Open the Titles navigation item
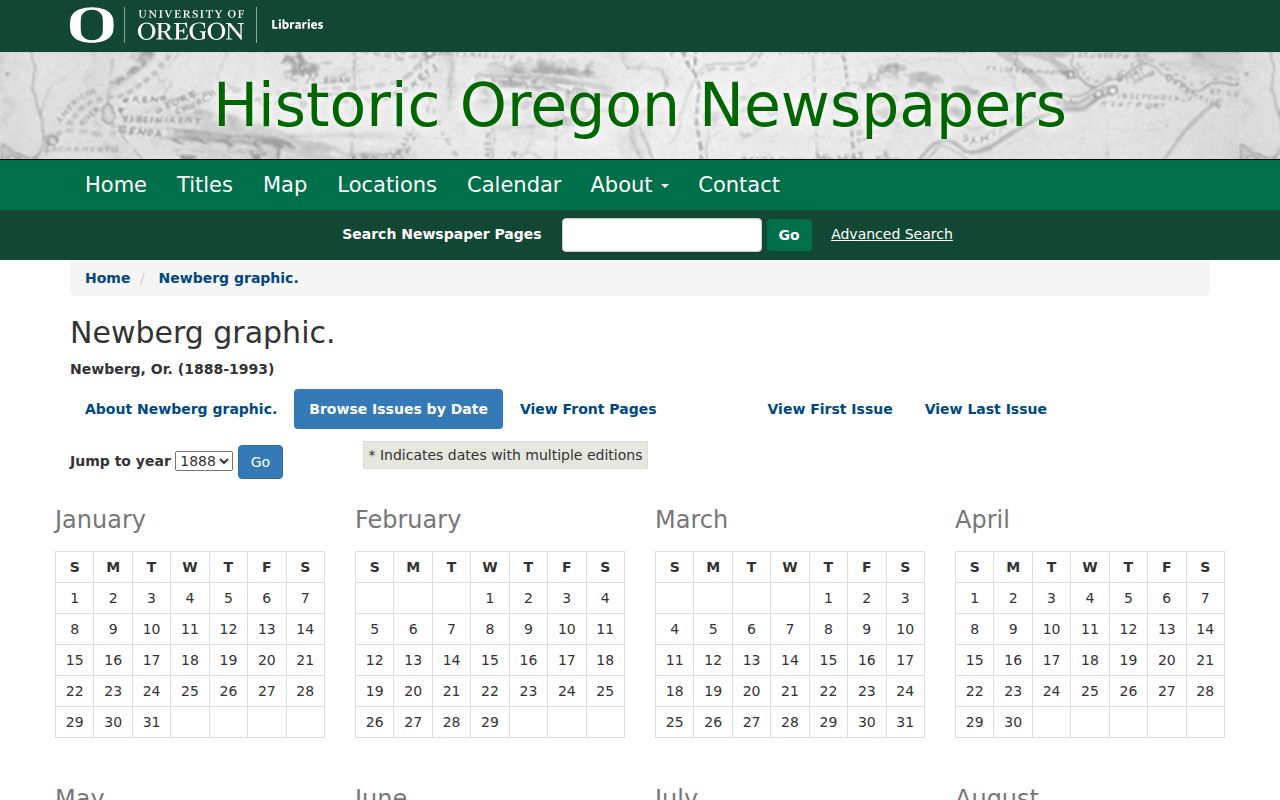The image size is (1280, 800). [x=205, y=185]
